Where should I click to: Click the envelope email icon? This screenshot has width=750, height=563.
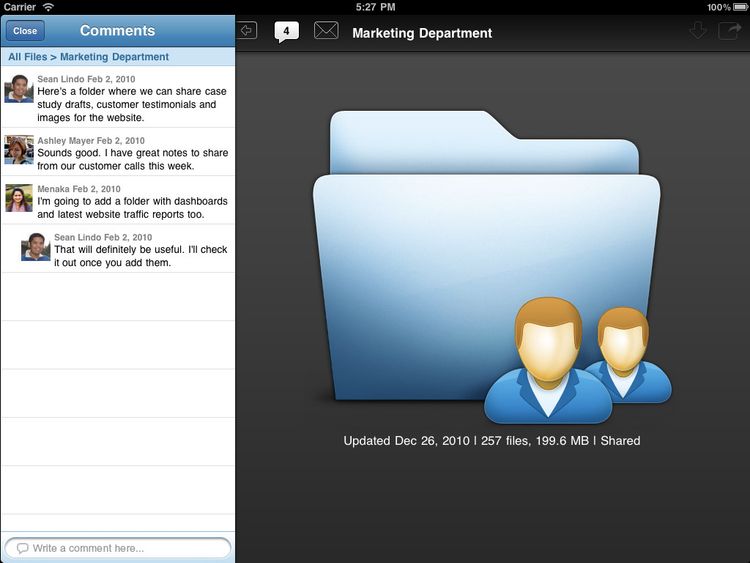[326, 31]
